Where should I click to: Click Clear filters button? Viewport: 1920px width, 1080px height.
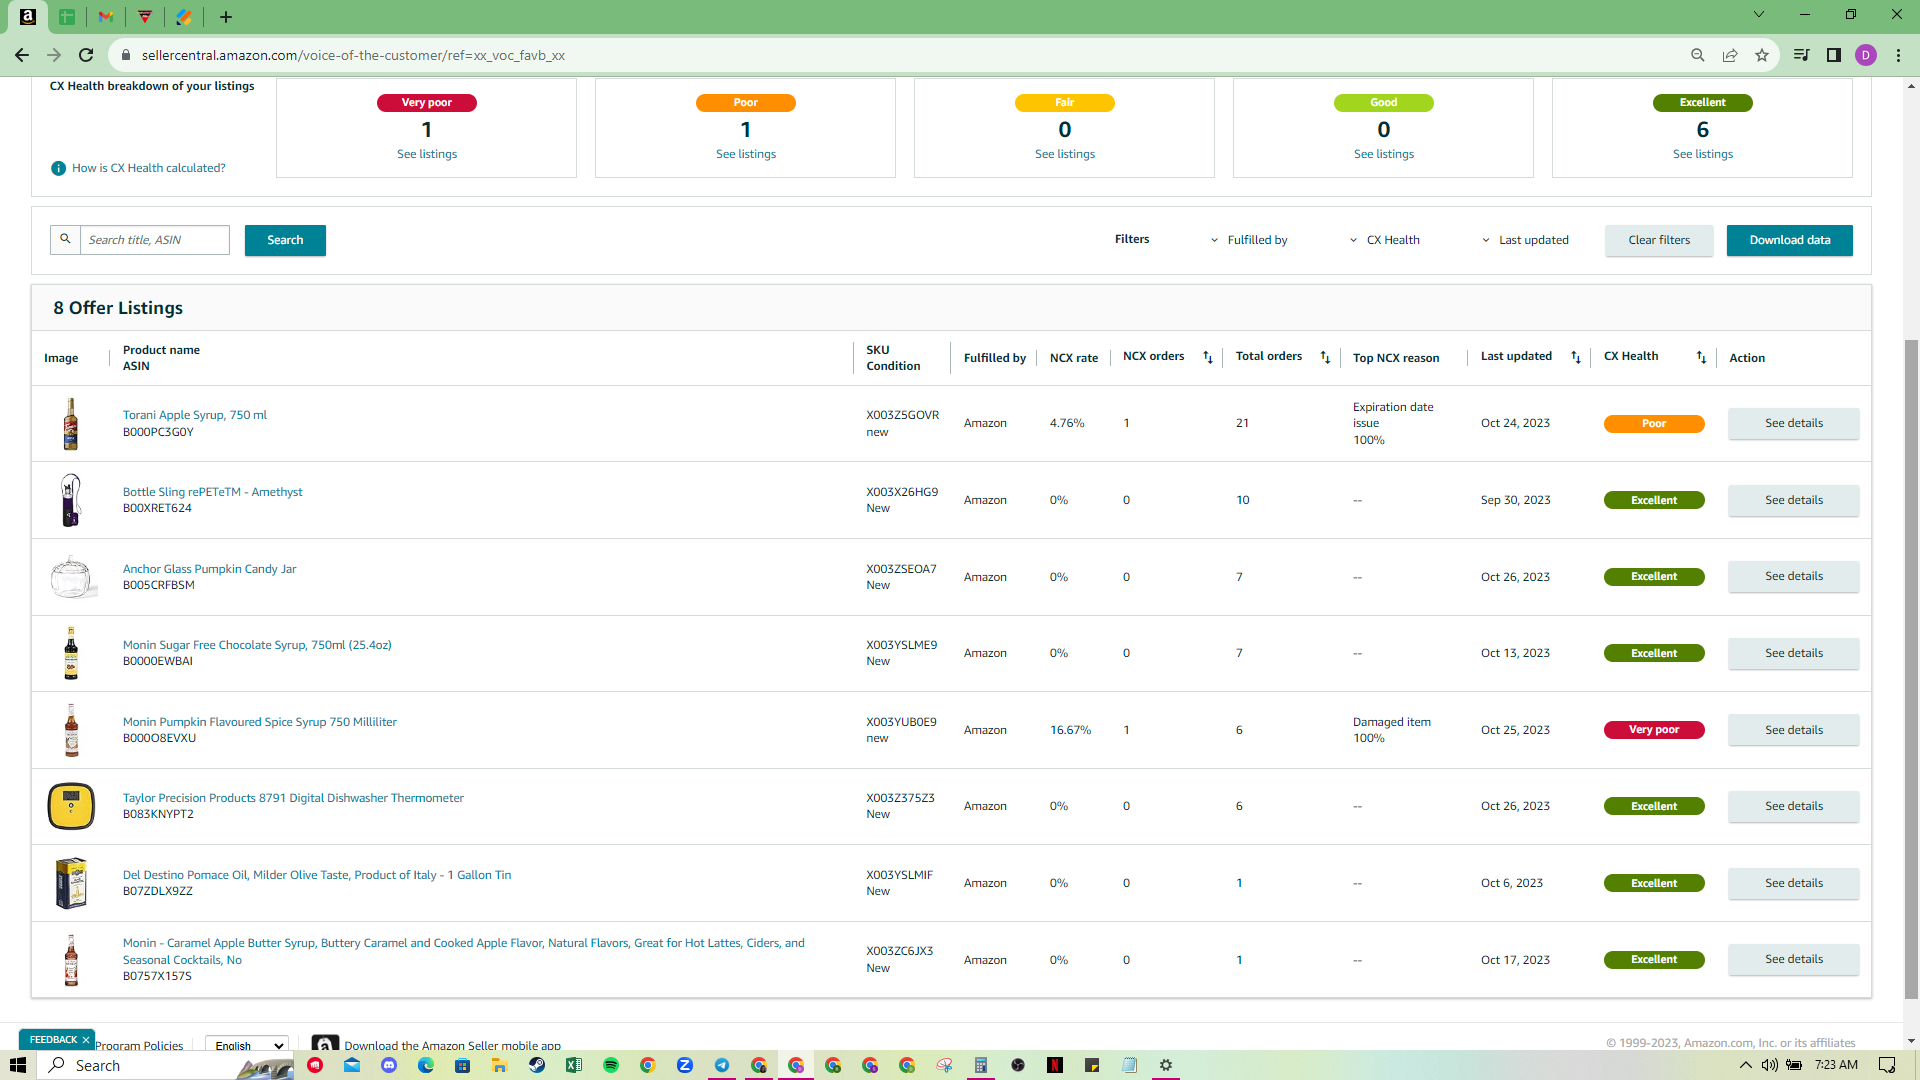click(1659, 240)
